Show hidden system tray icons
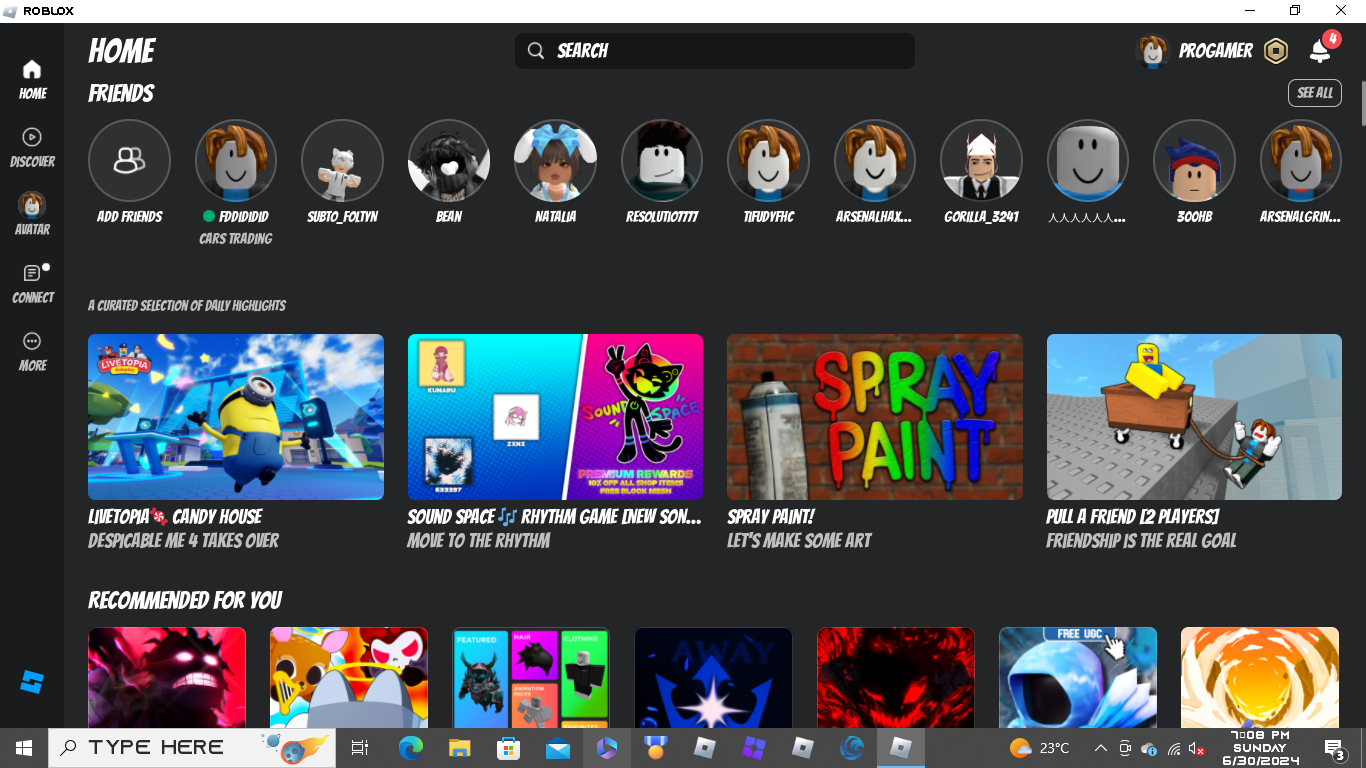This screenshot has width=1366, height=768. coord(1101,748)
